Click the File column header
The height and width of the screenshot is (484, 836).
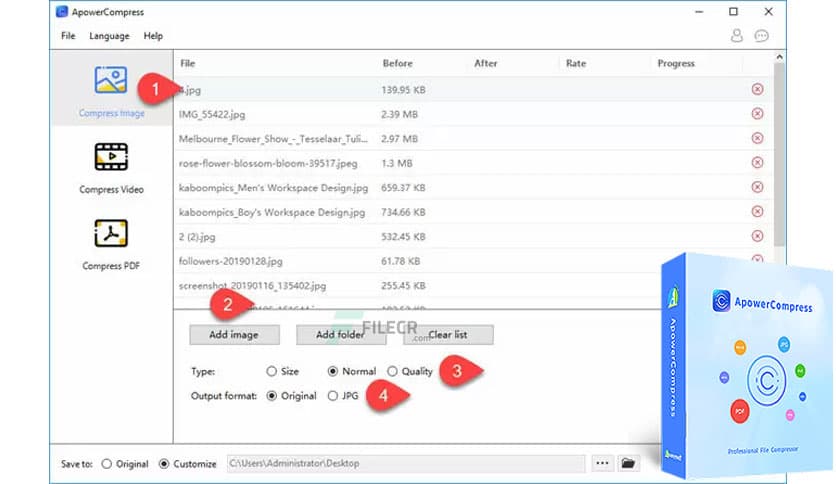pos(188,63)
